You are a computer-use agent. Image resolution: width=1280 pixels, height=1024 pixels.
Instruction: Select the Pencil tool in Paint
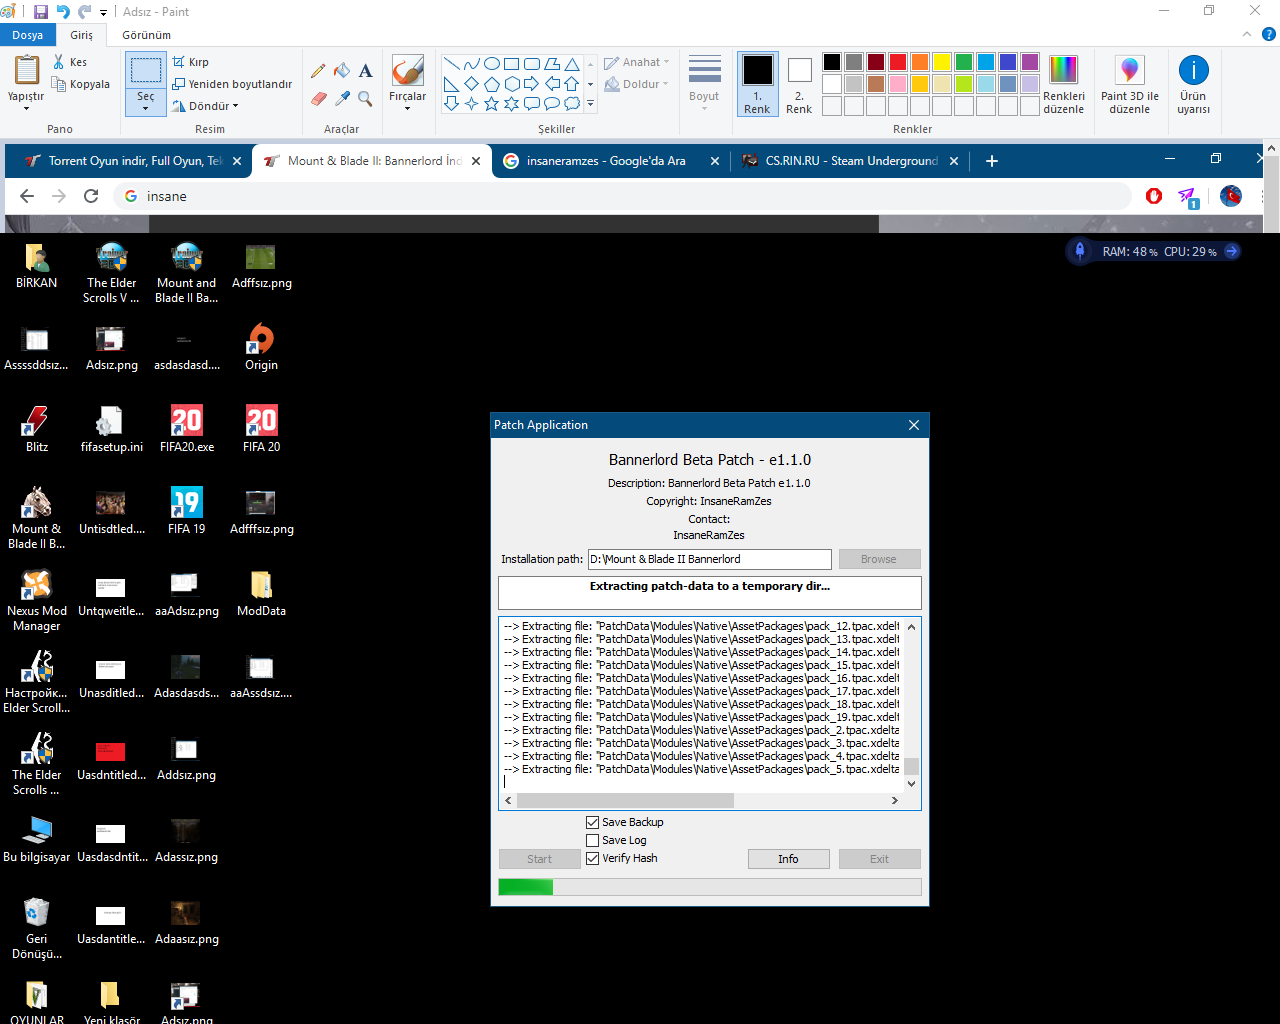click(318, 71)
